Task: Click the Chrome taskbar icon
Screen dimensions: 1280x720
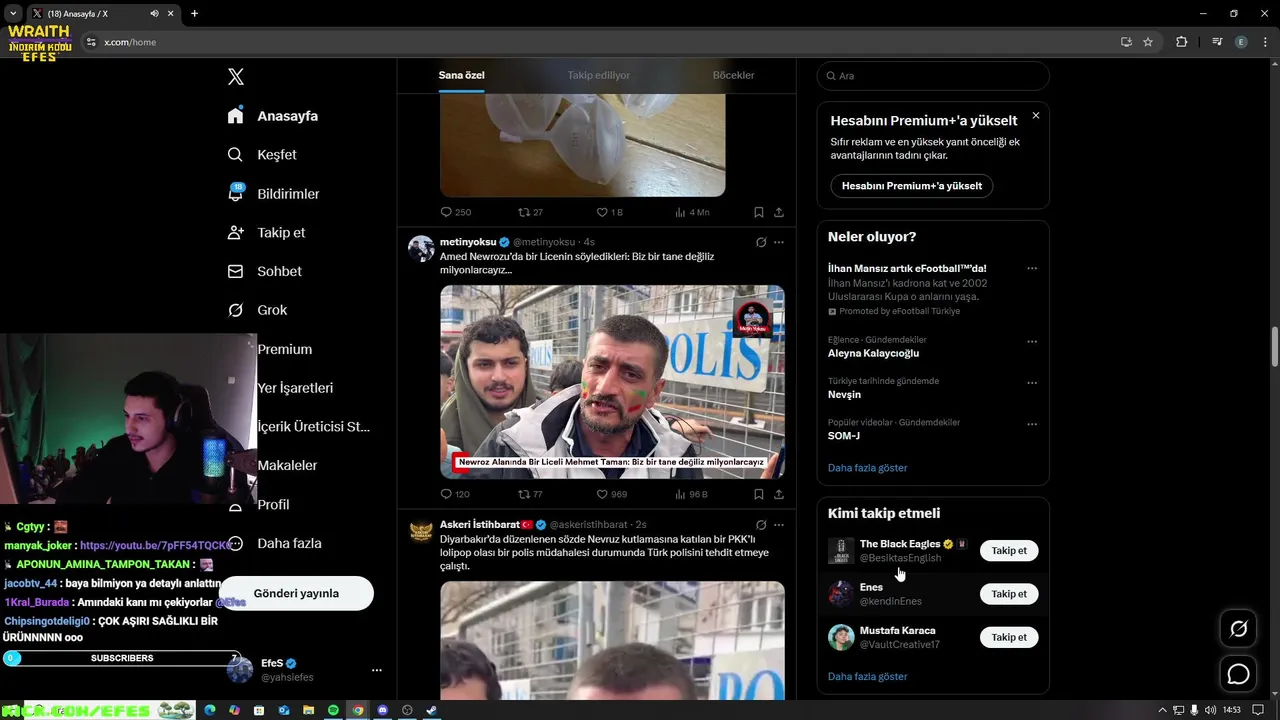Action: tap(357, 710)
